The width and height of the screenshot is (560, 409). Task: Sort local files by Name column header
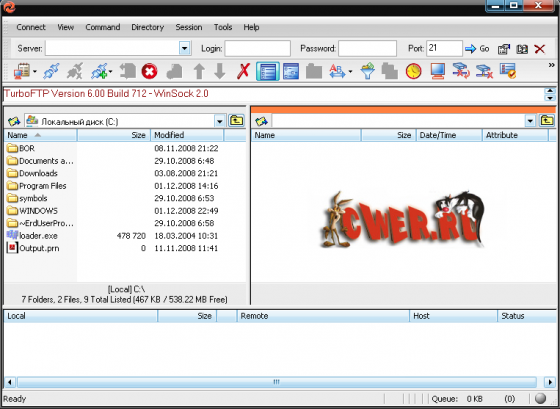[40, 135]
